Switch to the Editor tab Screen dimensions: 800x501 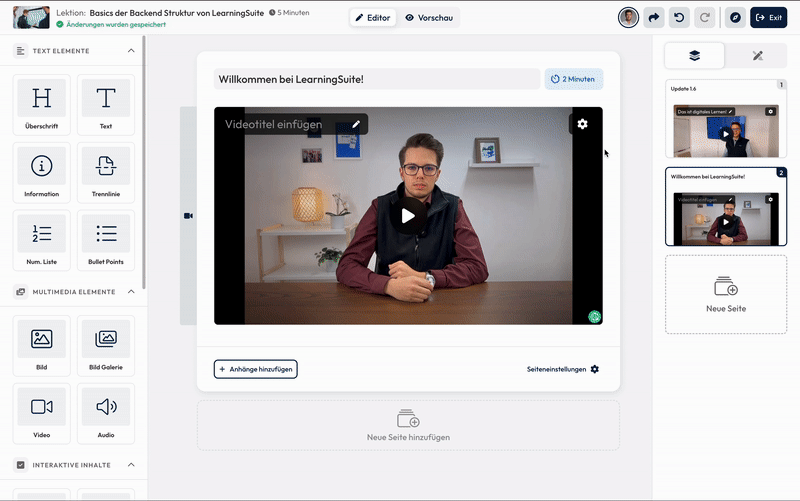[372, 17]
